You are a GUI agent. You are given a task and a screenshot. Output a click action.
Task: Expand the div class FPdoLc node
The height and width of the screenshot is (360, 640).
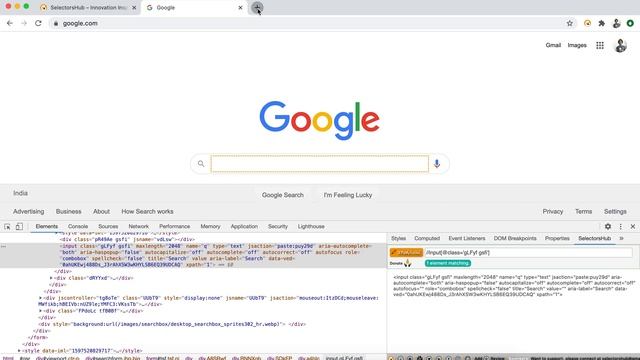[x=40, y=311]
